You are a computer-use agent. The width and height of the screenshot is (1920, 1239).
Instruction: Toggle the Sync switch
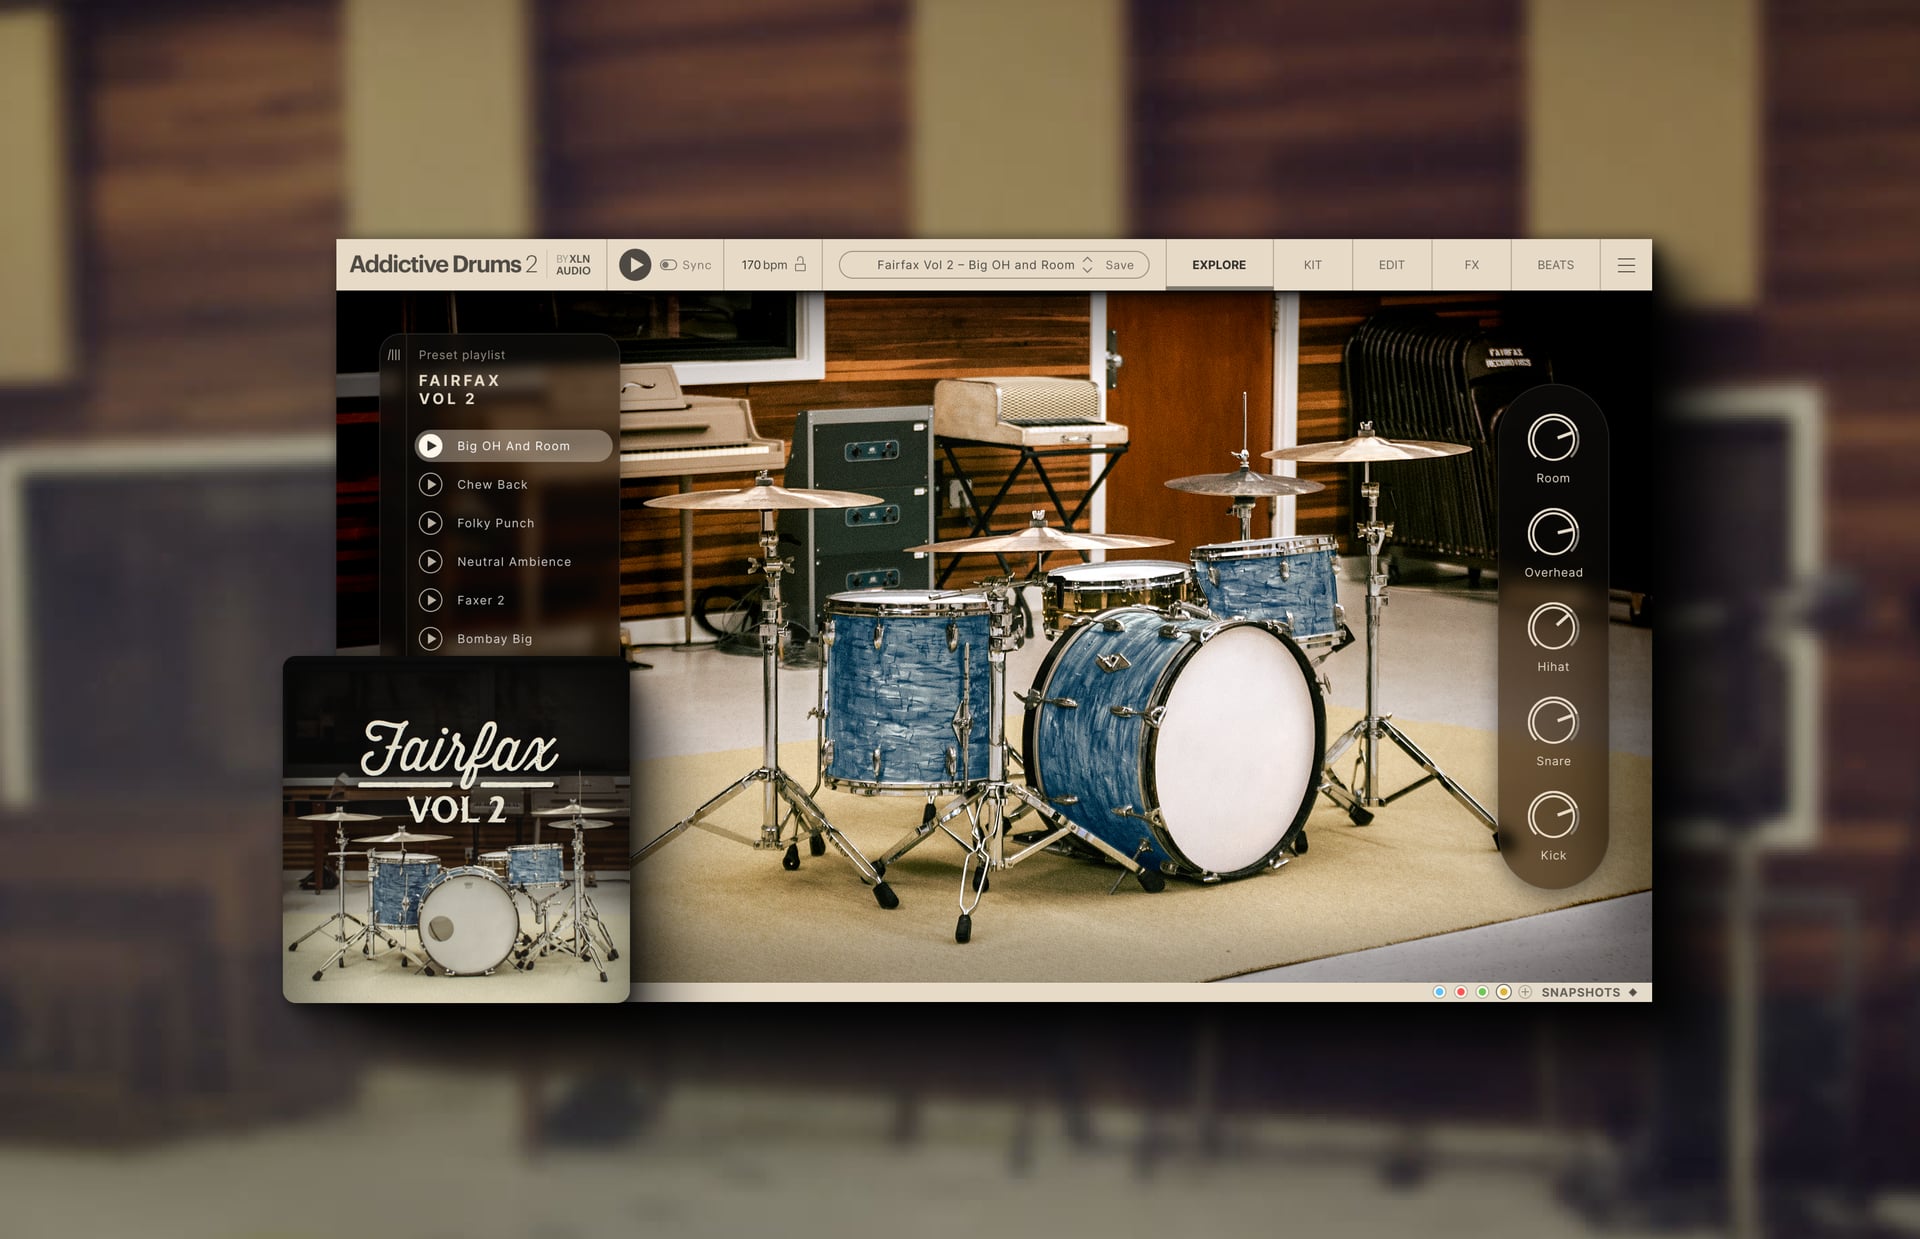667,264
